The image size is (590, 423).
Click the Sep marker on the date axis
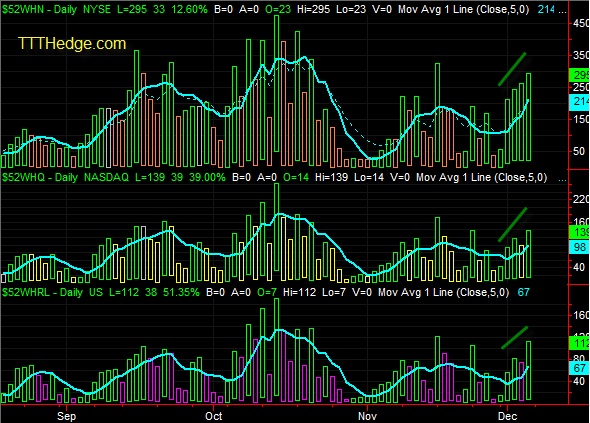(67, 416)
